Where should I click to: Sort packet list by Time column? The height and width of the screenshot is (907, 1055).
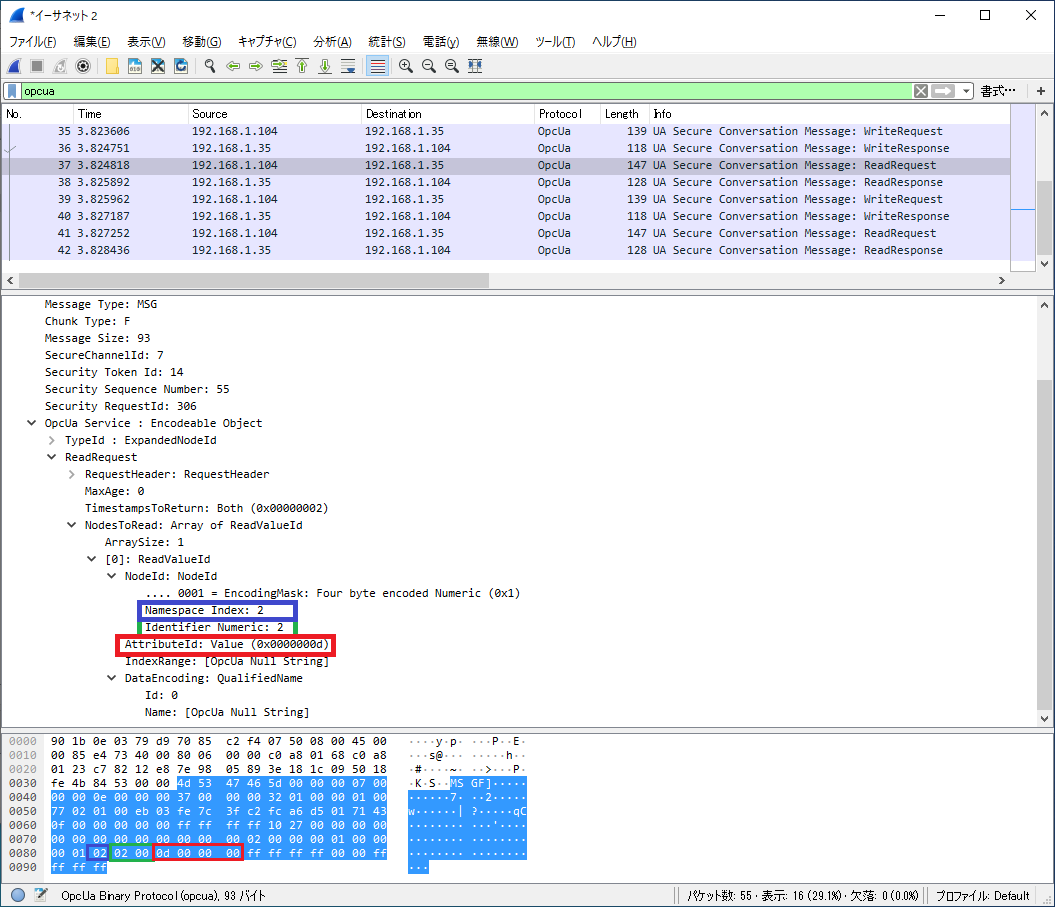pos(131,114)
